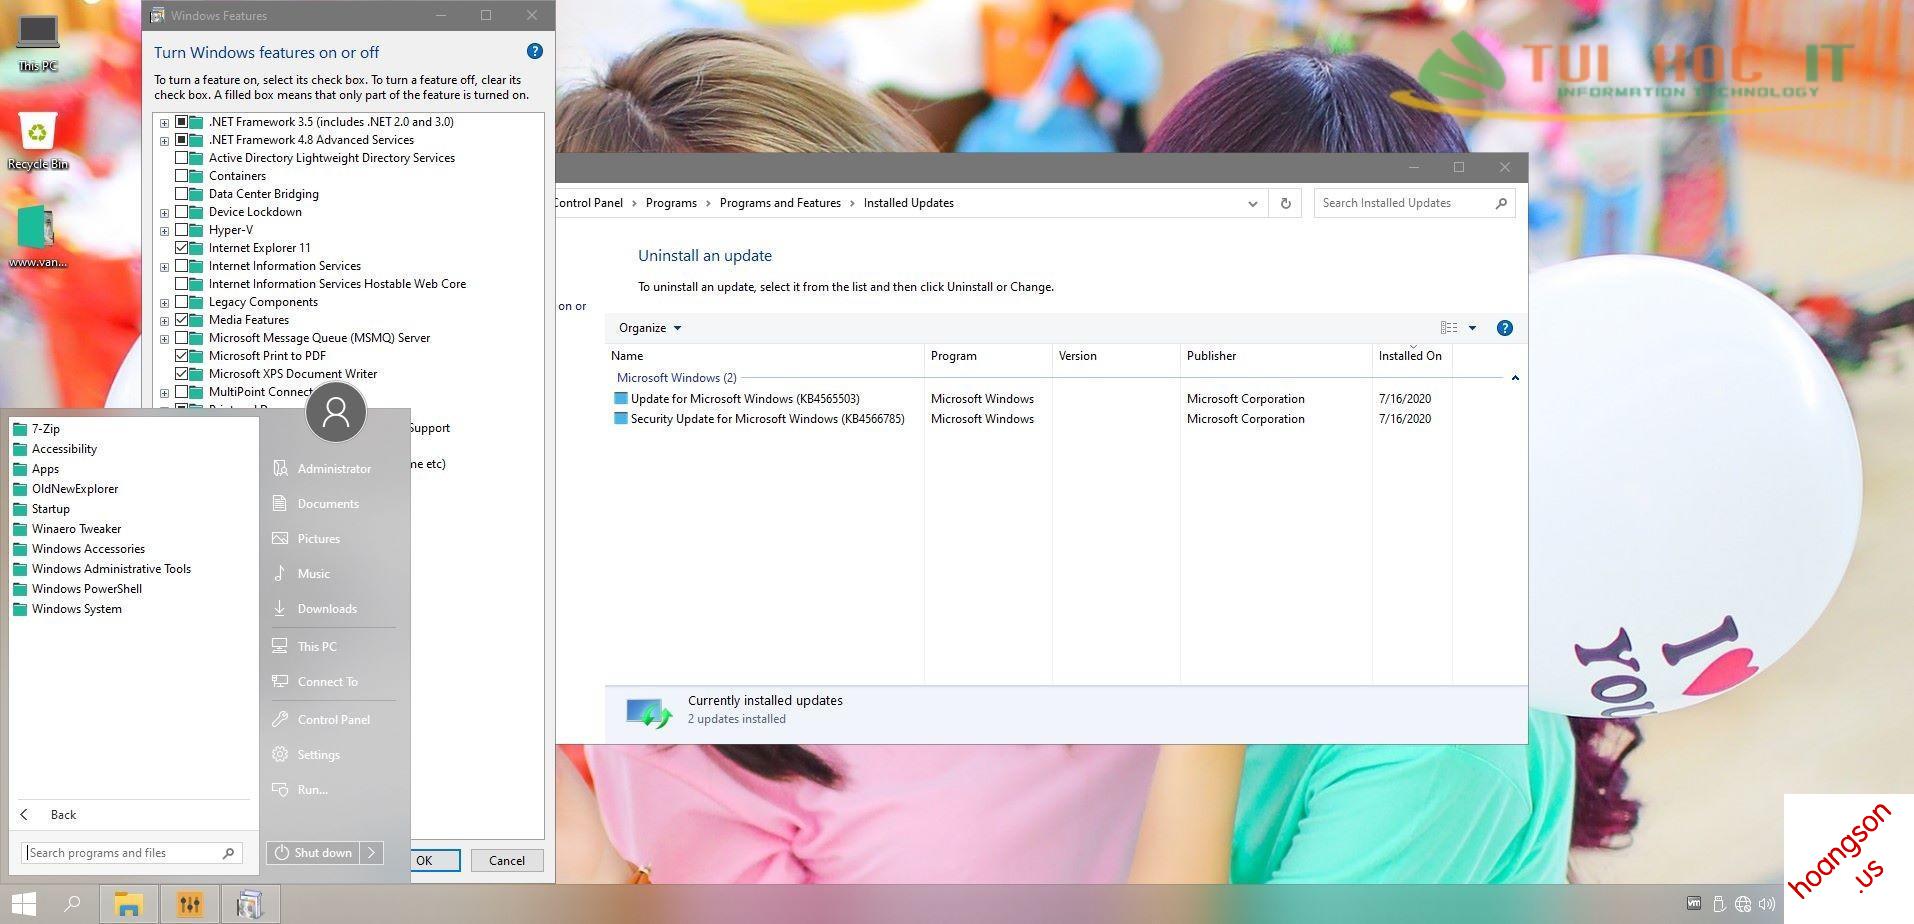This screenshot has width=1914, height=924.
Task: Open Control Panel from Start menu
Action: [x=333, y=720]
